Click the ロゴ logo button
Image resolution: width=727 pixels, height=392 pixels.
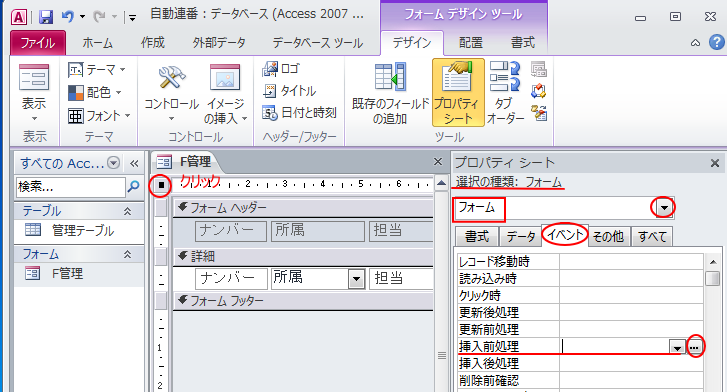(x=281, y=69)
